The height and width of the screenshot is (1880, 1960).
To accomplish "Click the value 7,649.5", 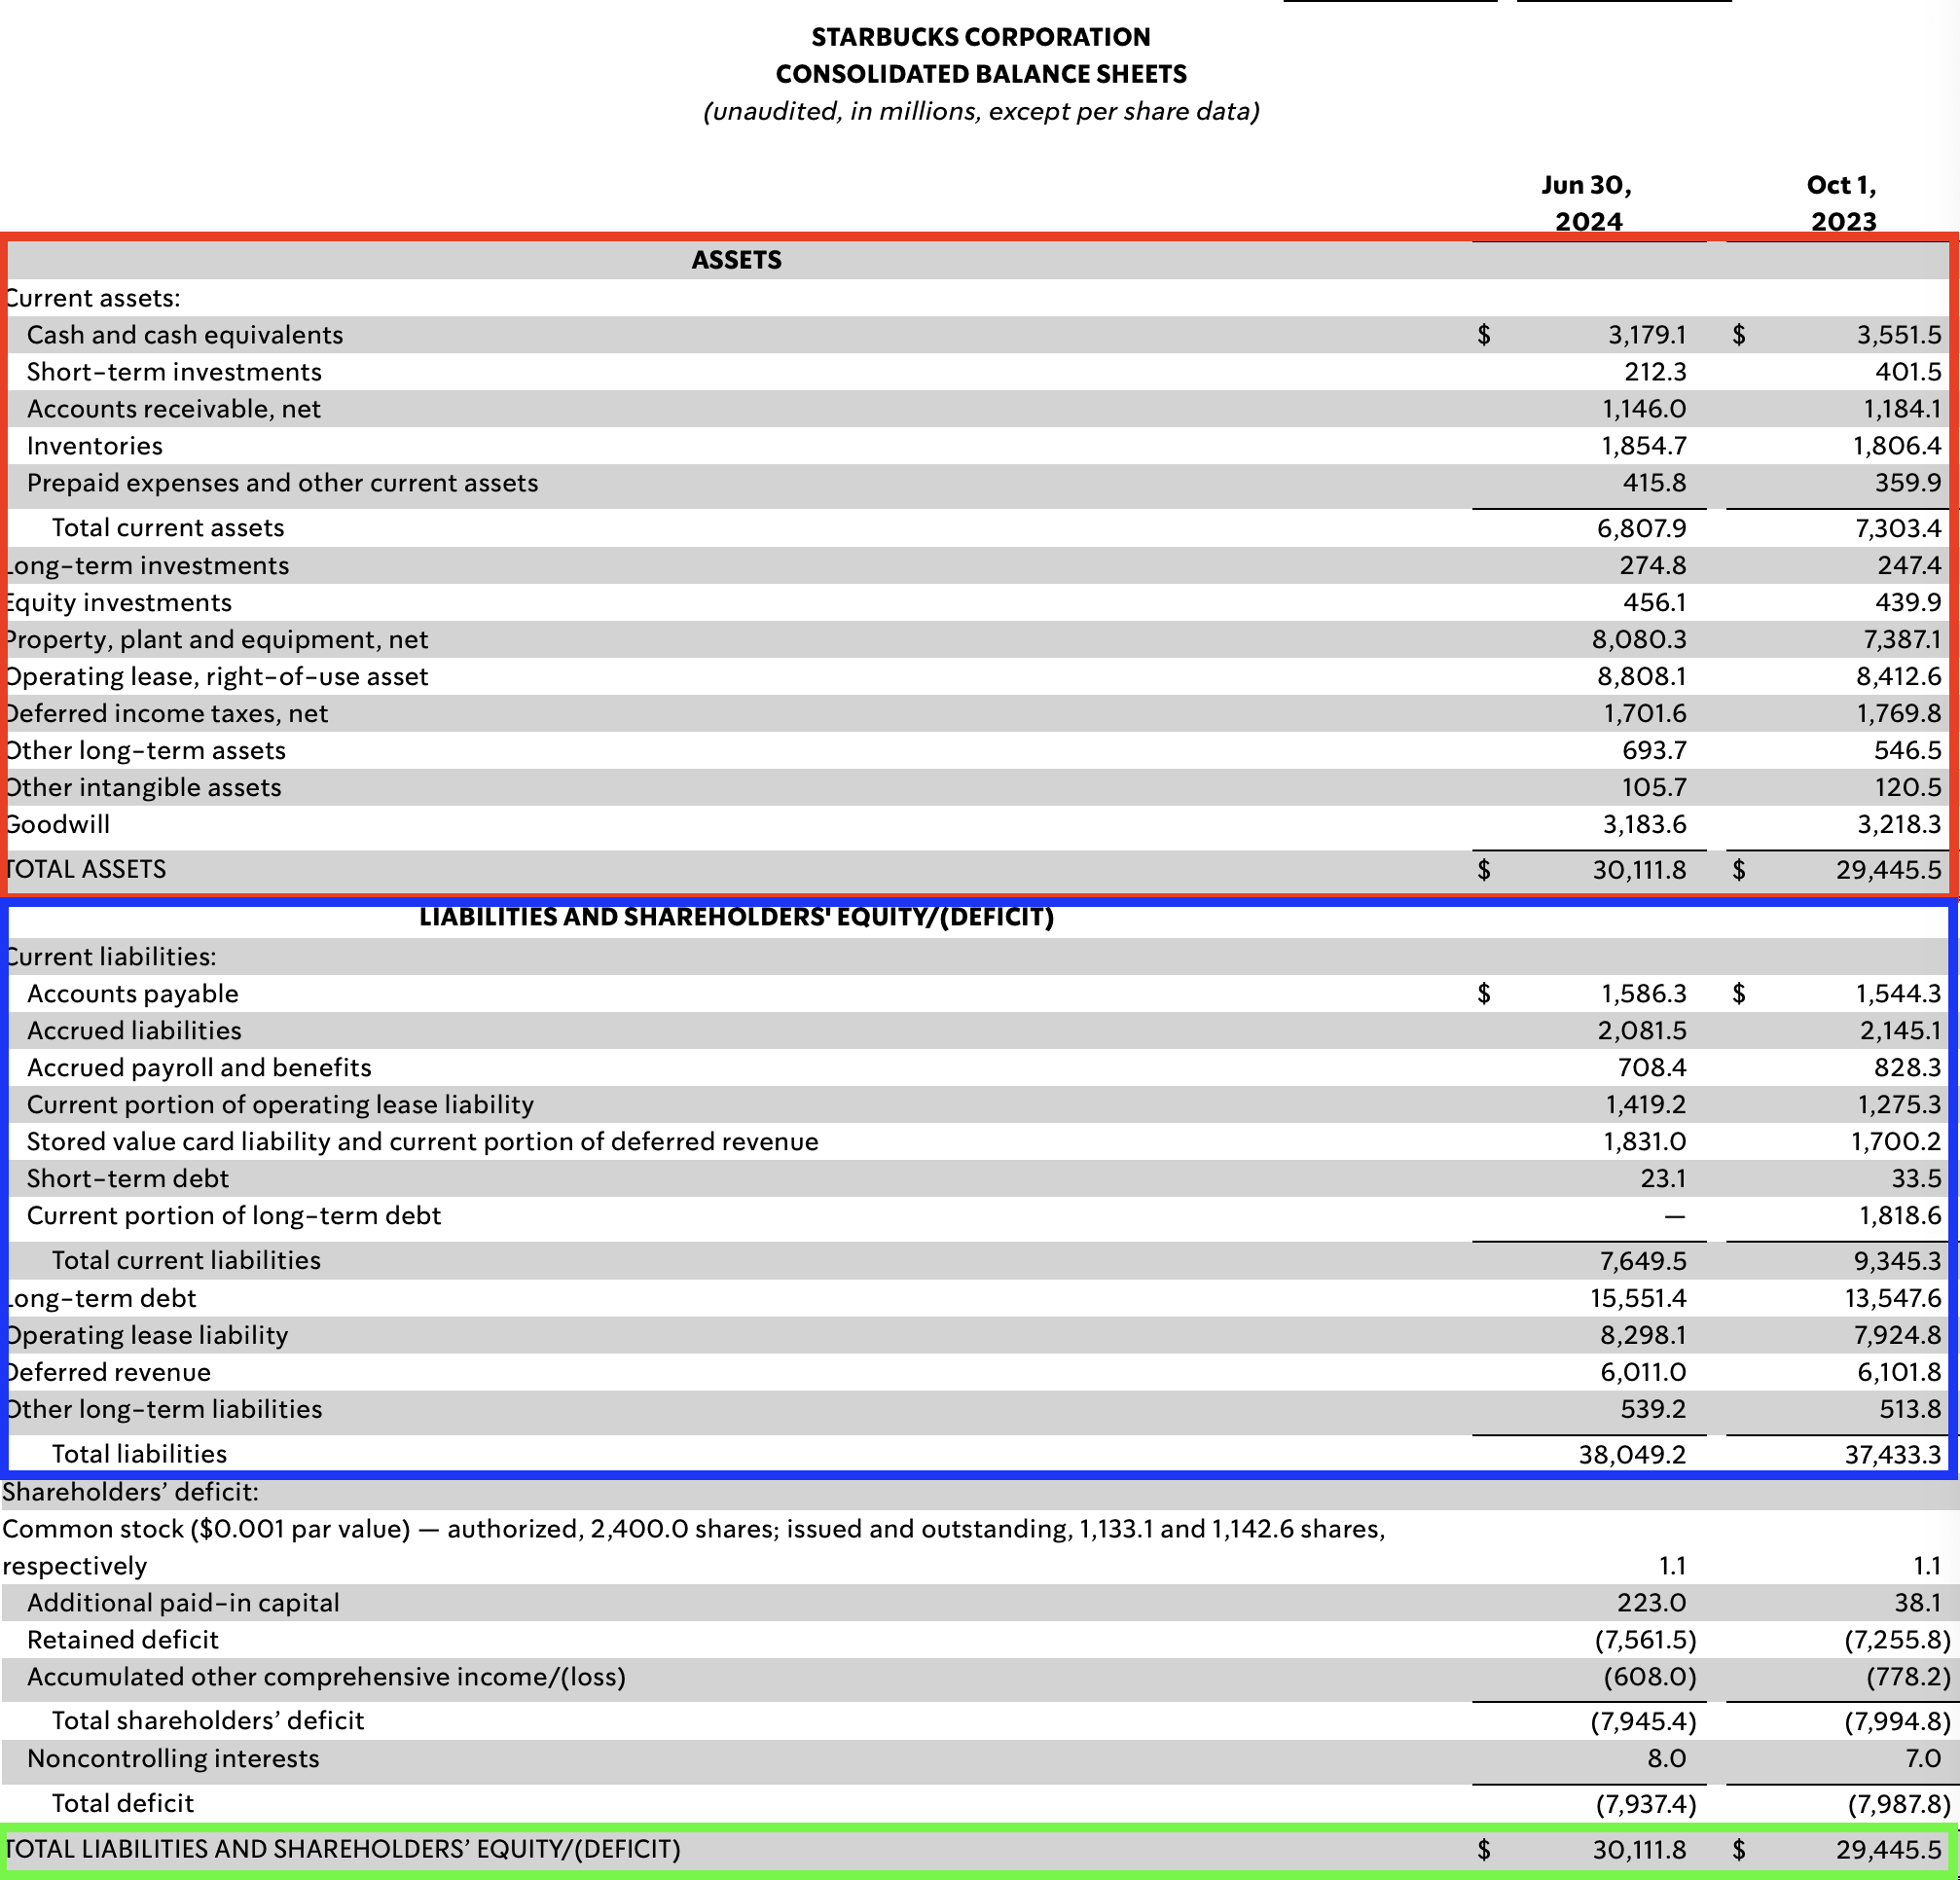I will tap(1643, 1261).
